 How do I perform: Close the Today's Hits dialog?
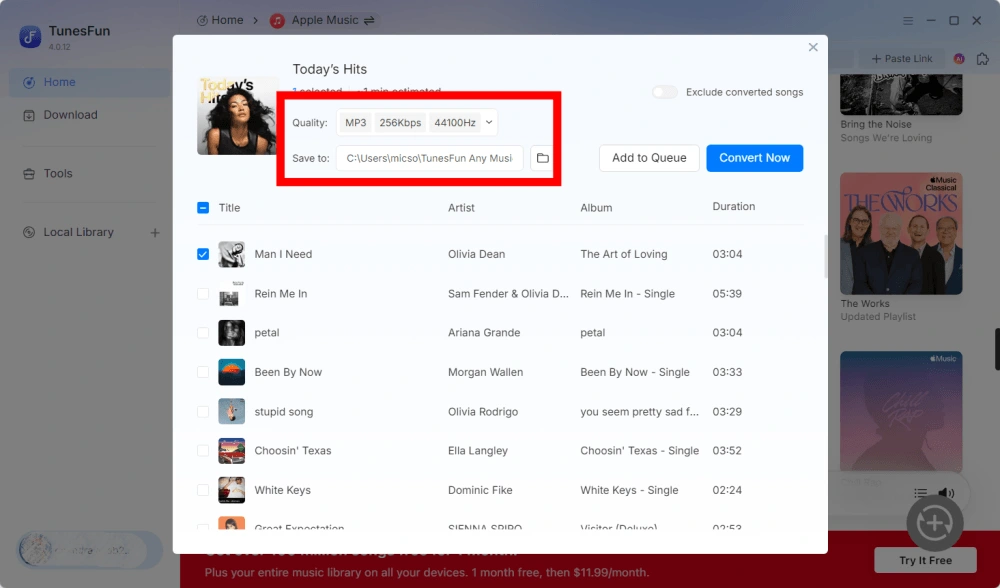tap(812, 47)
